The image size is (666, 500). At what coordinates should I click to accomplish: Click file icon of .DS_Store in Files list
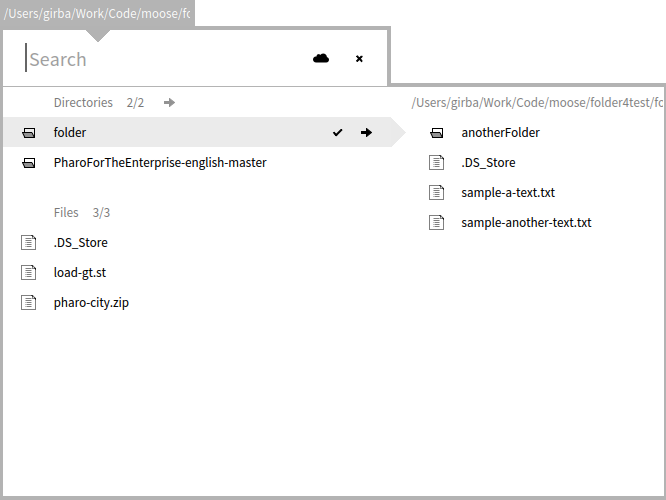pyautogui.click(x=28, y=242)
